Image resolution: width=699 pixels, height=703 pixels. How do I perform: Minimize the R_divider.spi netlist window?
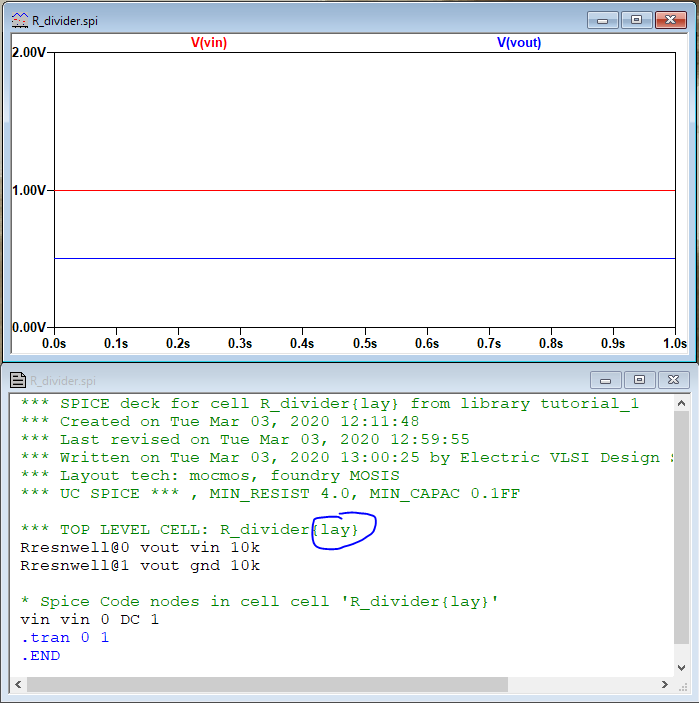605,380
